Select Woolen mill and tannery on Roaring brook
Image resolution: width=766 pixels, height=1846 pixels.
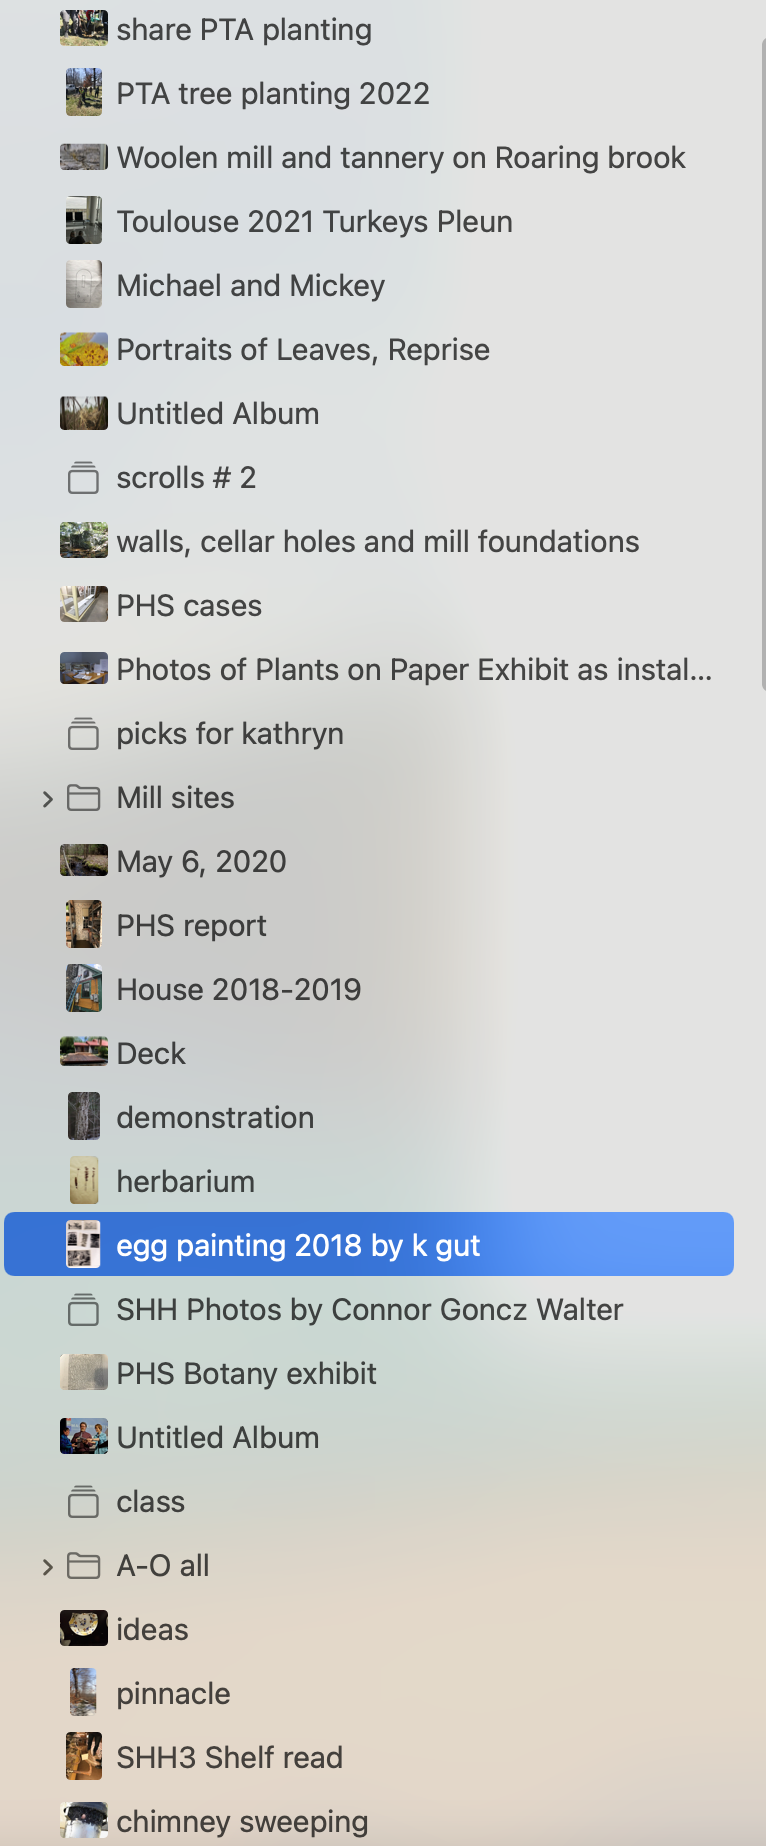tap(400, 158)
